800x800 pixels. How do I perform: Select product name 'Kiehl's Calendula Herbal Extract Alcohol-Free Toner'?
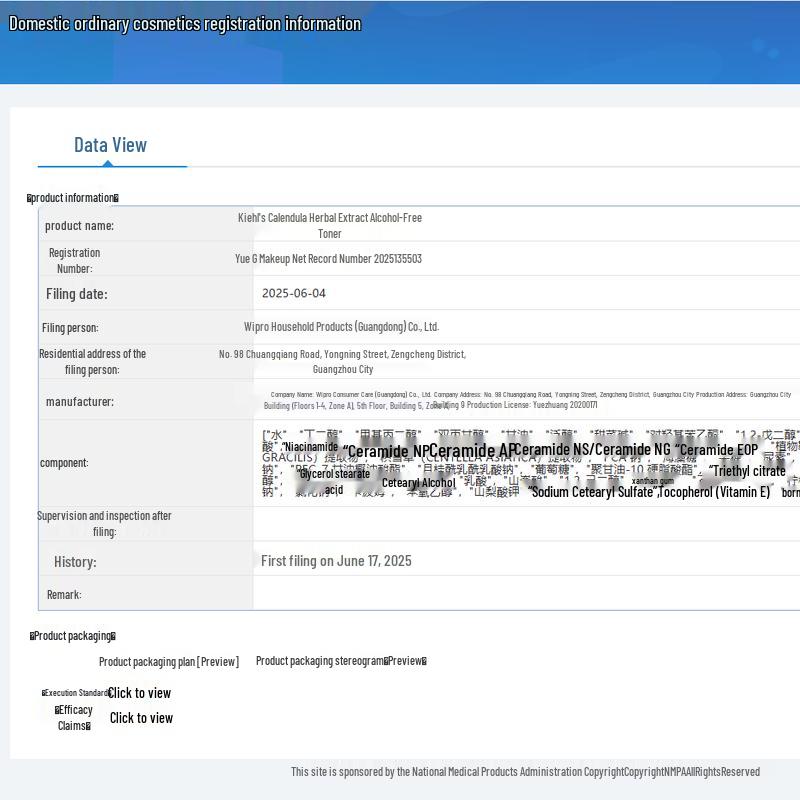coord(330,226)
